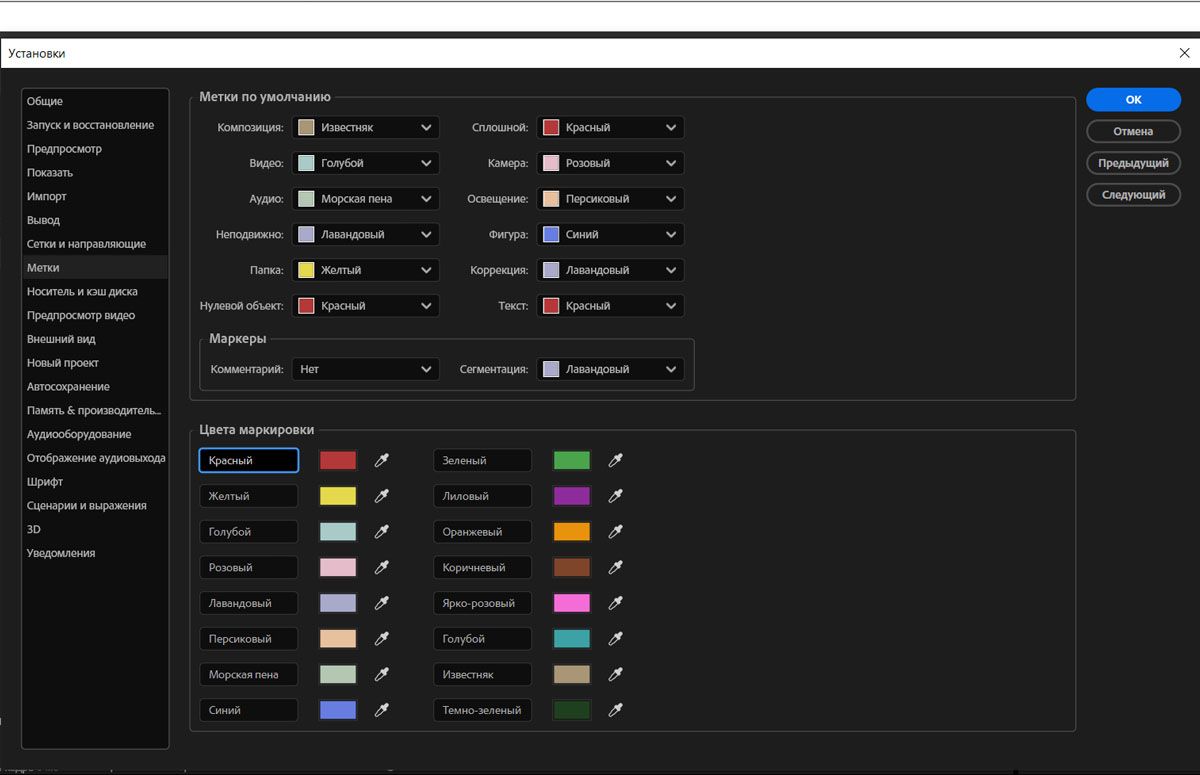Select Аудиооборудование in the sidebar
1200x775 pixels.
tap(95, 434)
